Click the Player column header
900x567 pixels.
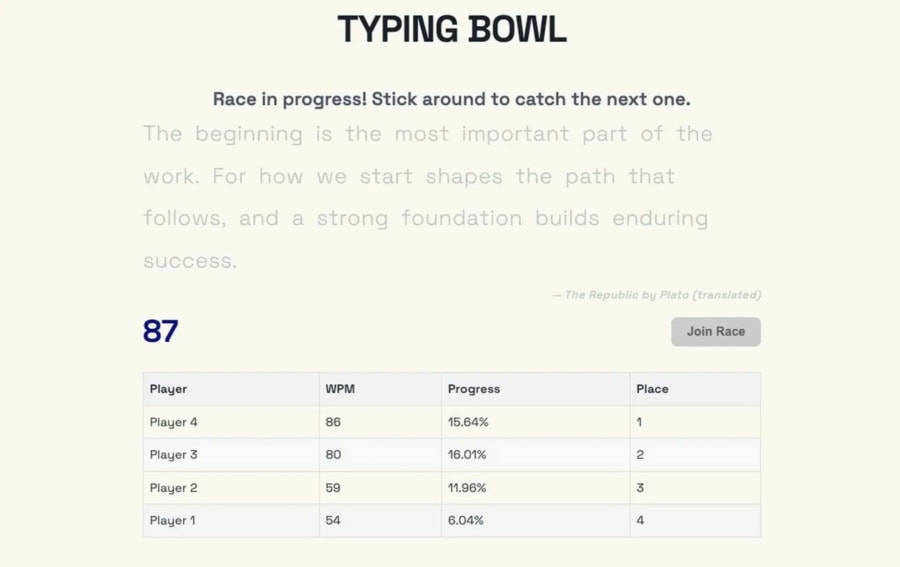(169, 389)
